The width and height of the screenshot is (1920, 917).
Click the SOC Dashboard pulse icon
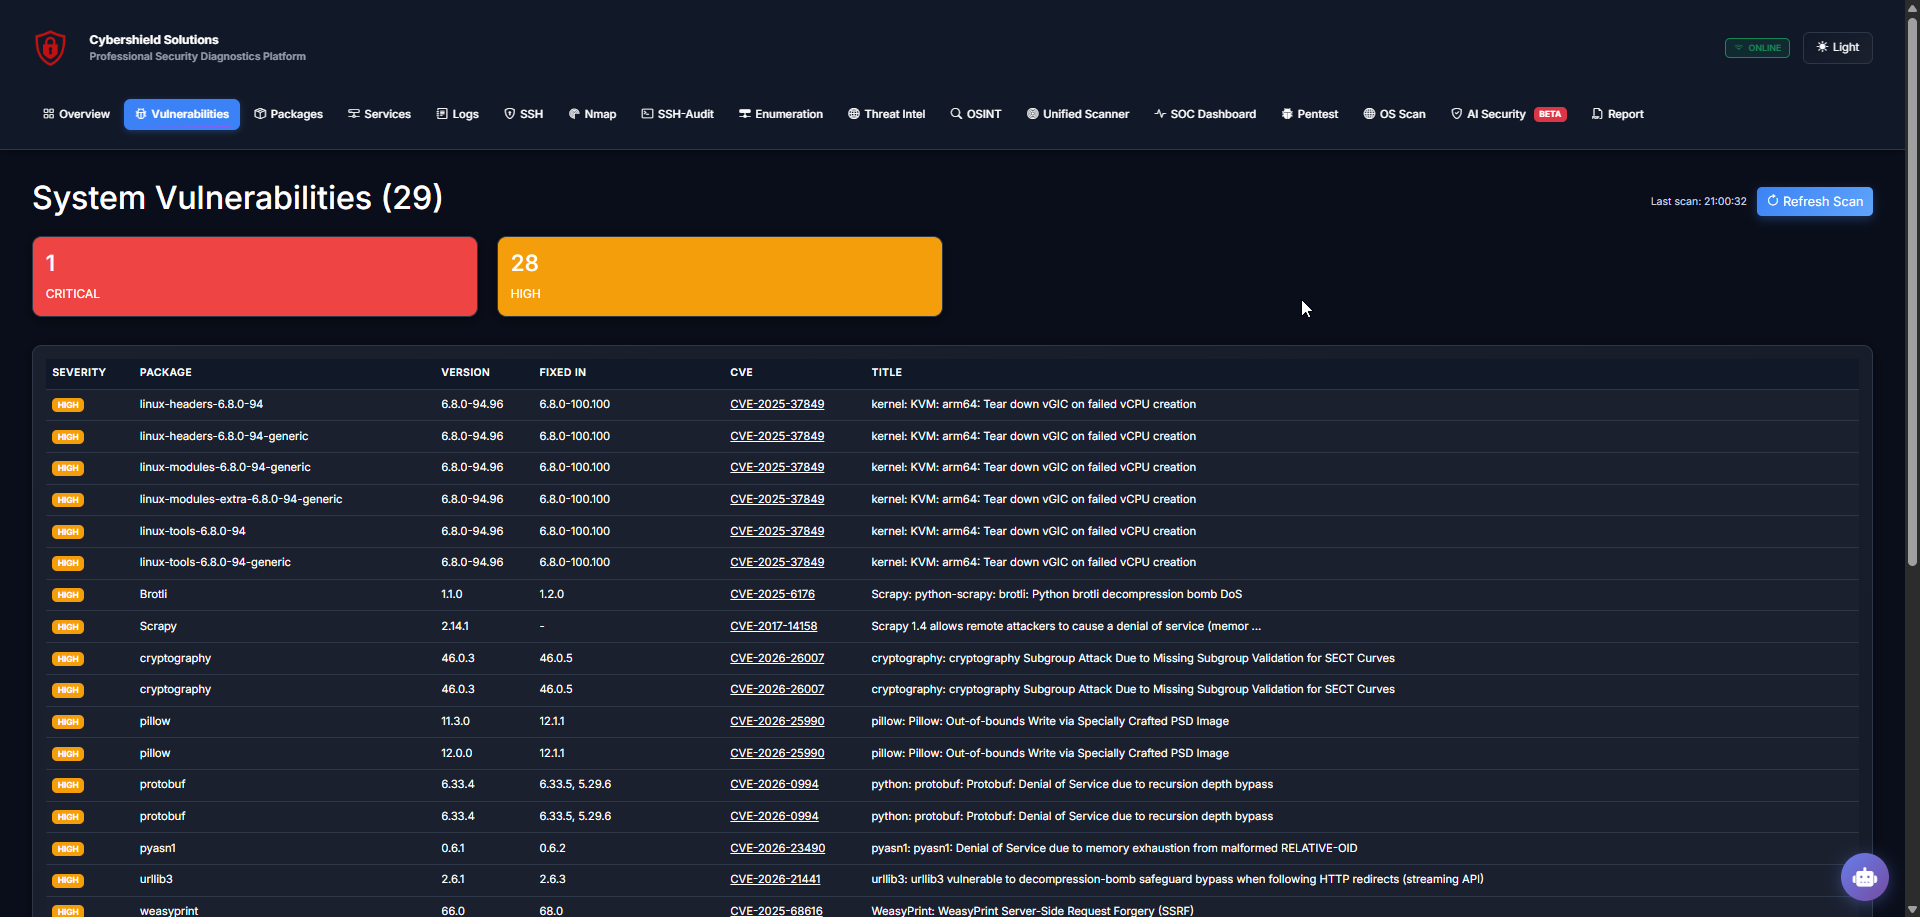(1160, 114)
